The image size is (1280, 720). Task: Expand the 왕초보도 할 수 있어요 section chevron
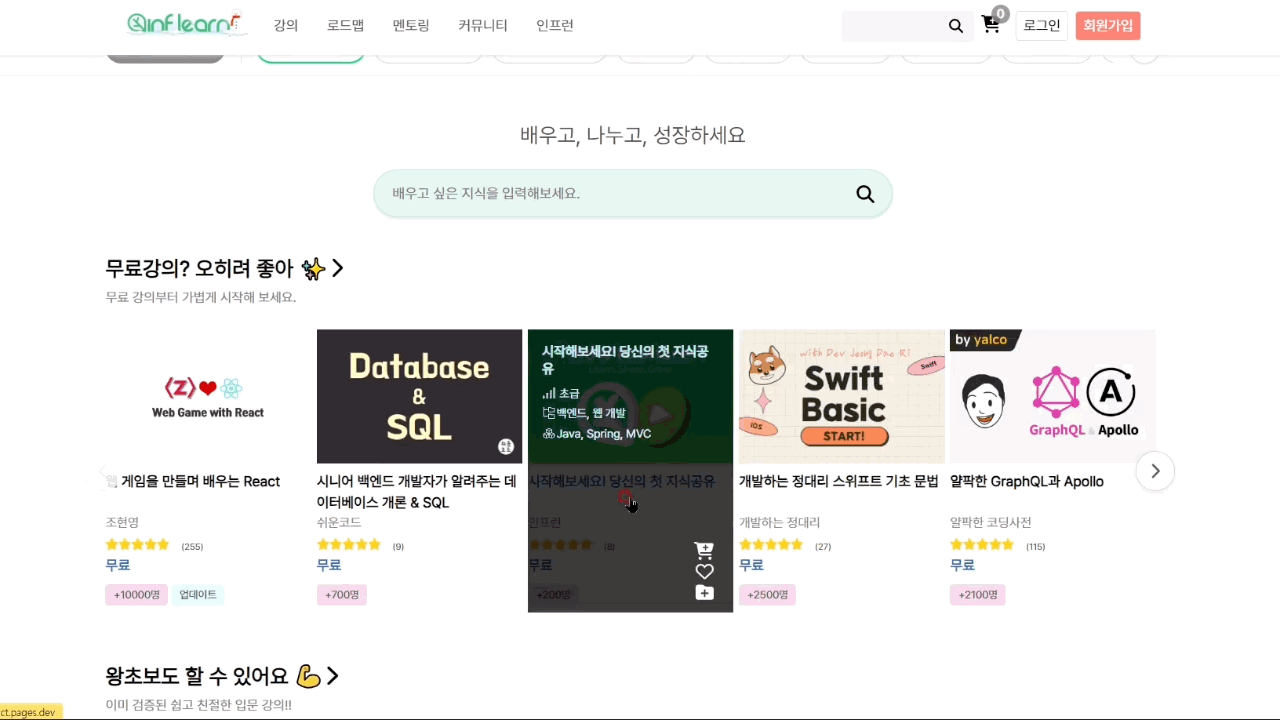(x=333, y=676)
